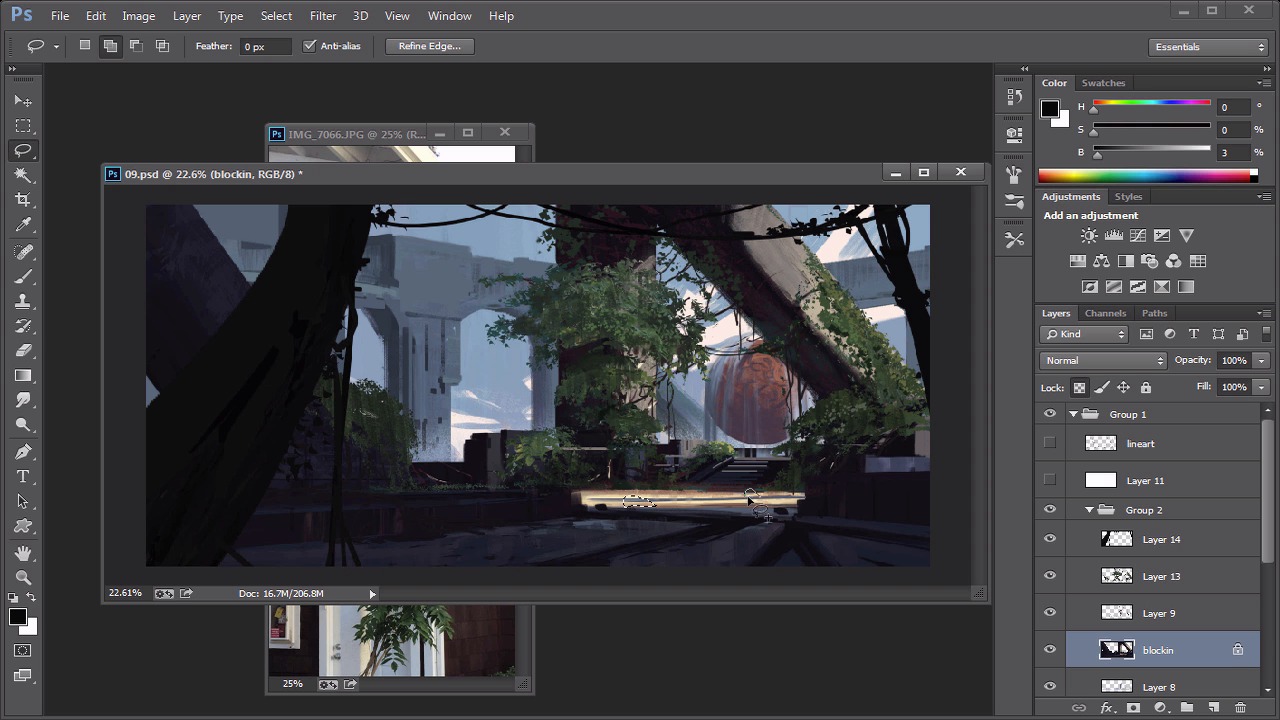
Task: Switch to the Channels tab
Action: tap(1105, 313)
